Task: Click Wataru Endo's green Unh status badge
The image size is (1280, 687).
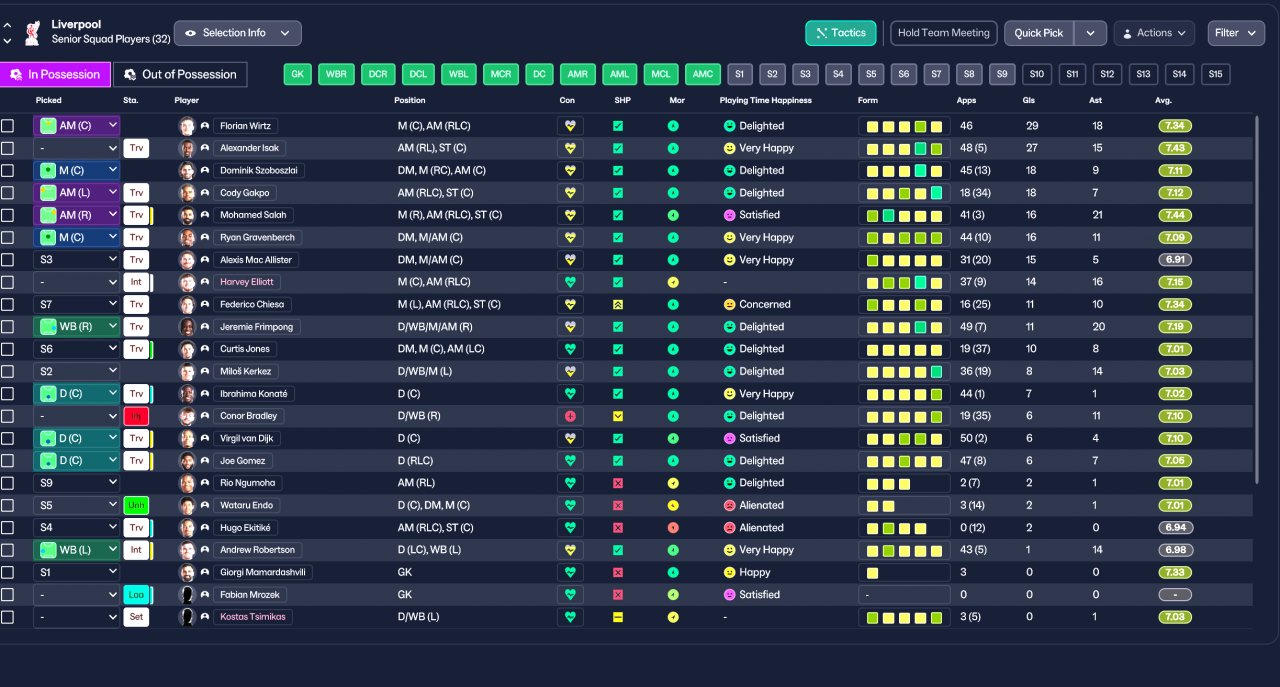Action: click(x=136, y=505)
